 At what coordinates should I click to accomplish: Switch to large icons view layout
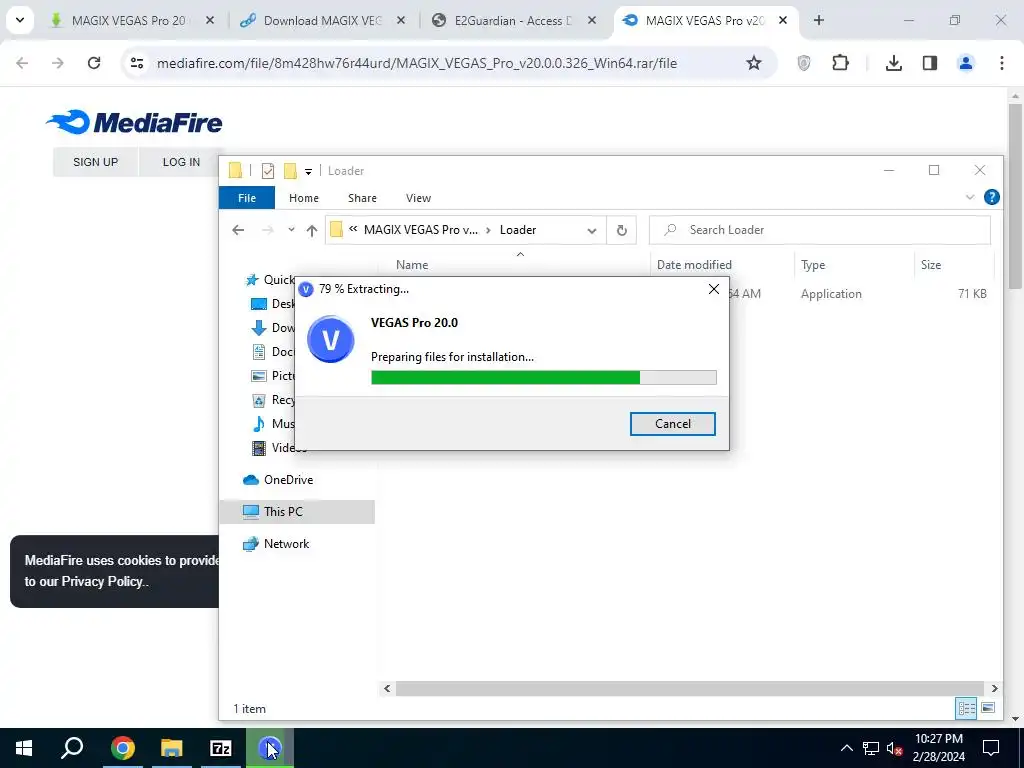(x=988, y=709)
